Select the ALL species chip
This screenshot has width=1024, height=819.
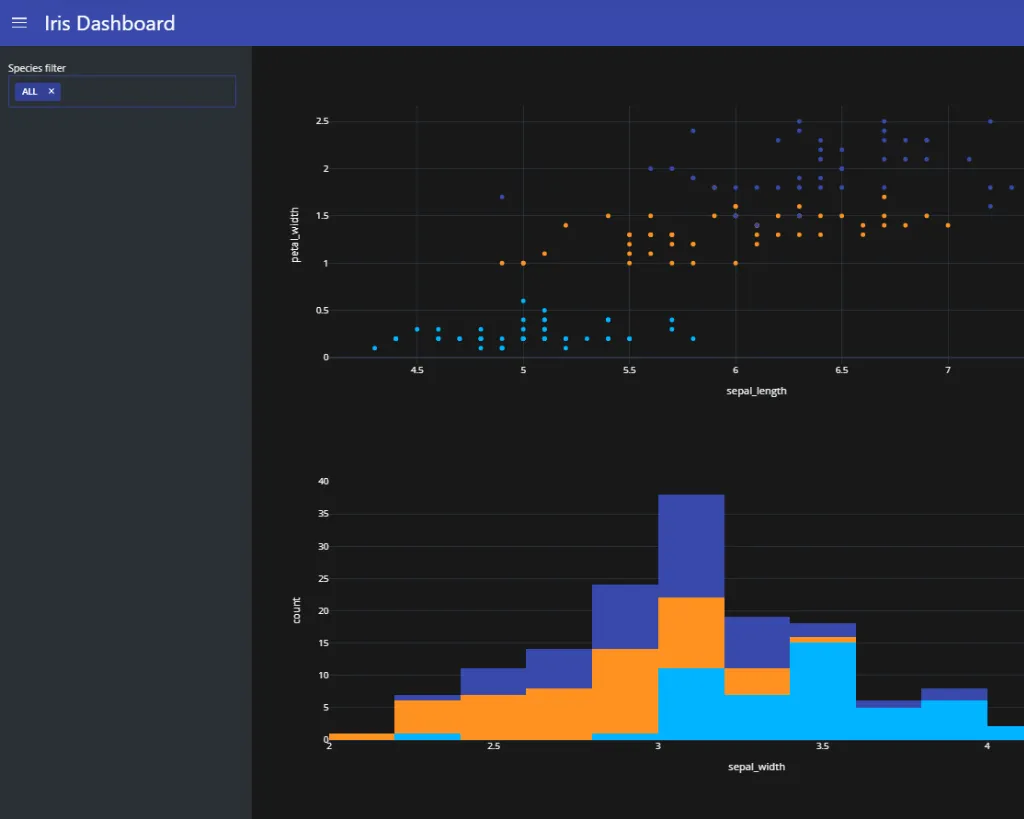(30, 91)
